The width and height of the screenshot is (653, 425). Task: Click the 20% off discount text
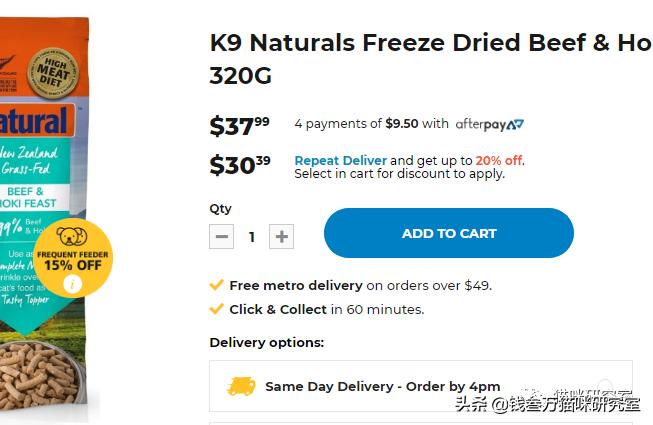click(x=499, y=160)
